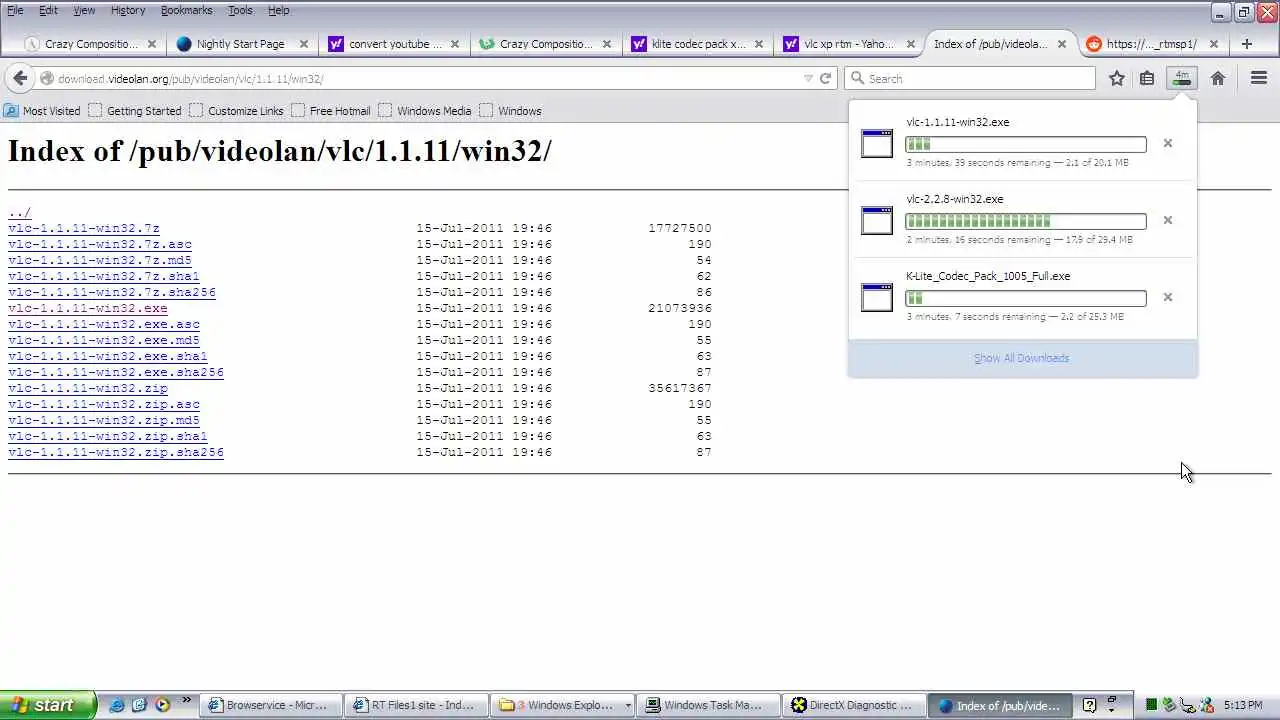
Task: Open Customize Links bookmark
Action: 236,111
